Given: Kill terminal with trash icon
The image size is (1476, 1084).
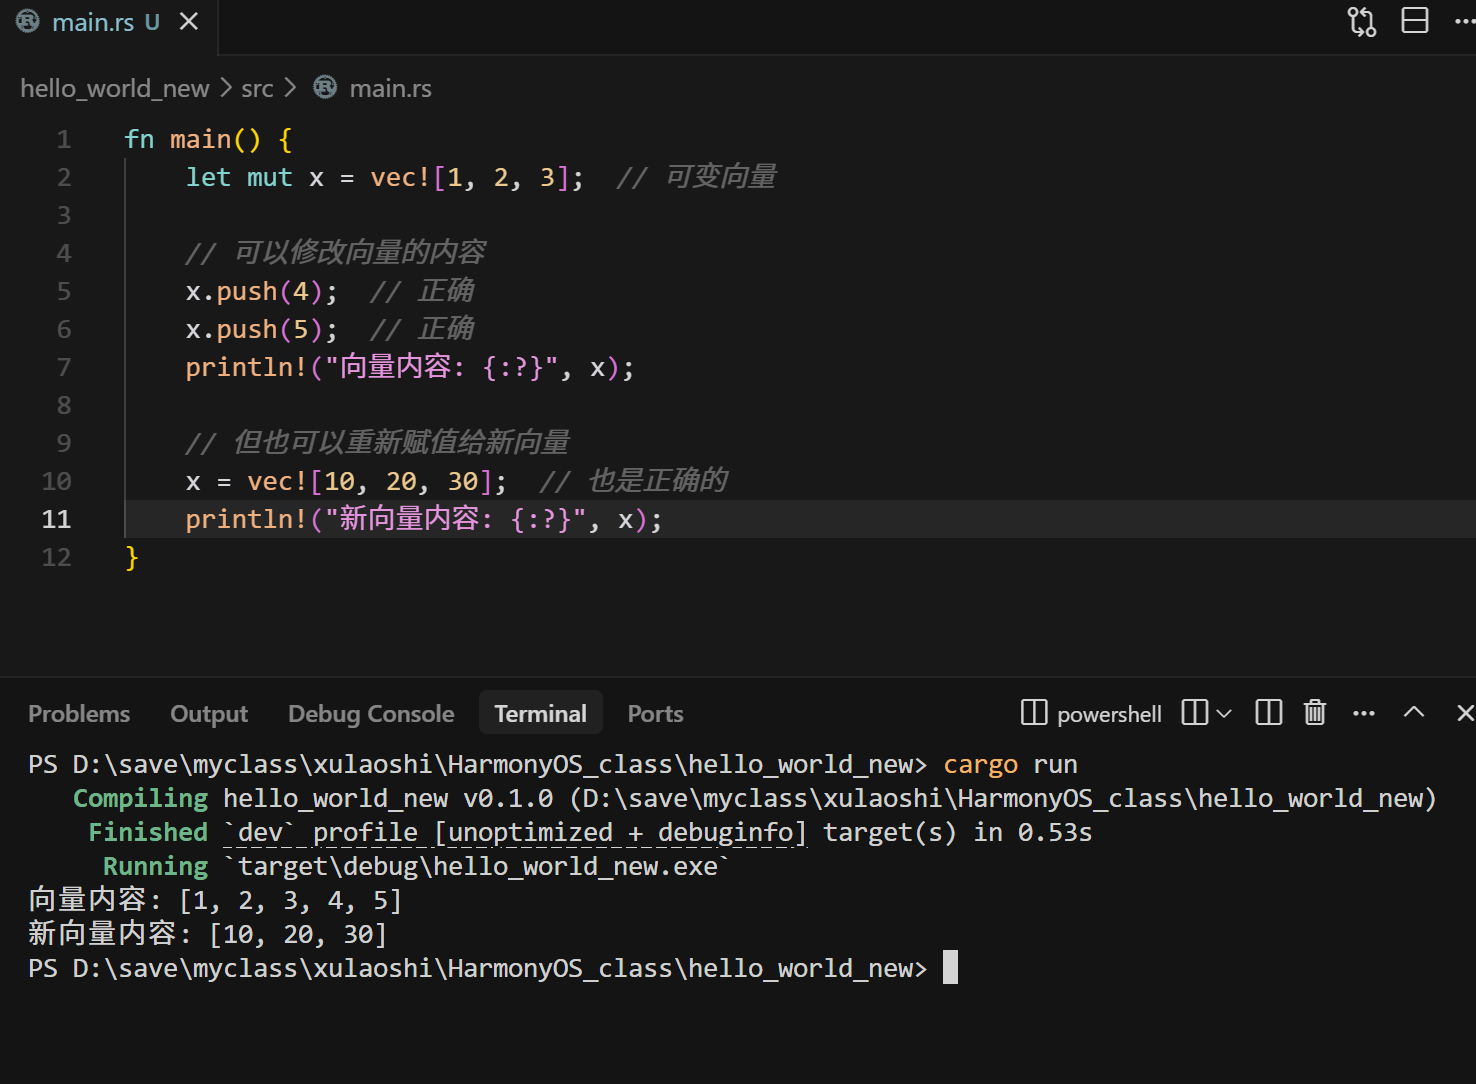Looking at the screenshot, I should [x=1315, y=713].
